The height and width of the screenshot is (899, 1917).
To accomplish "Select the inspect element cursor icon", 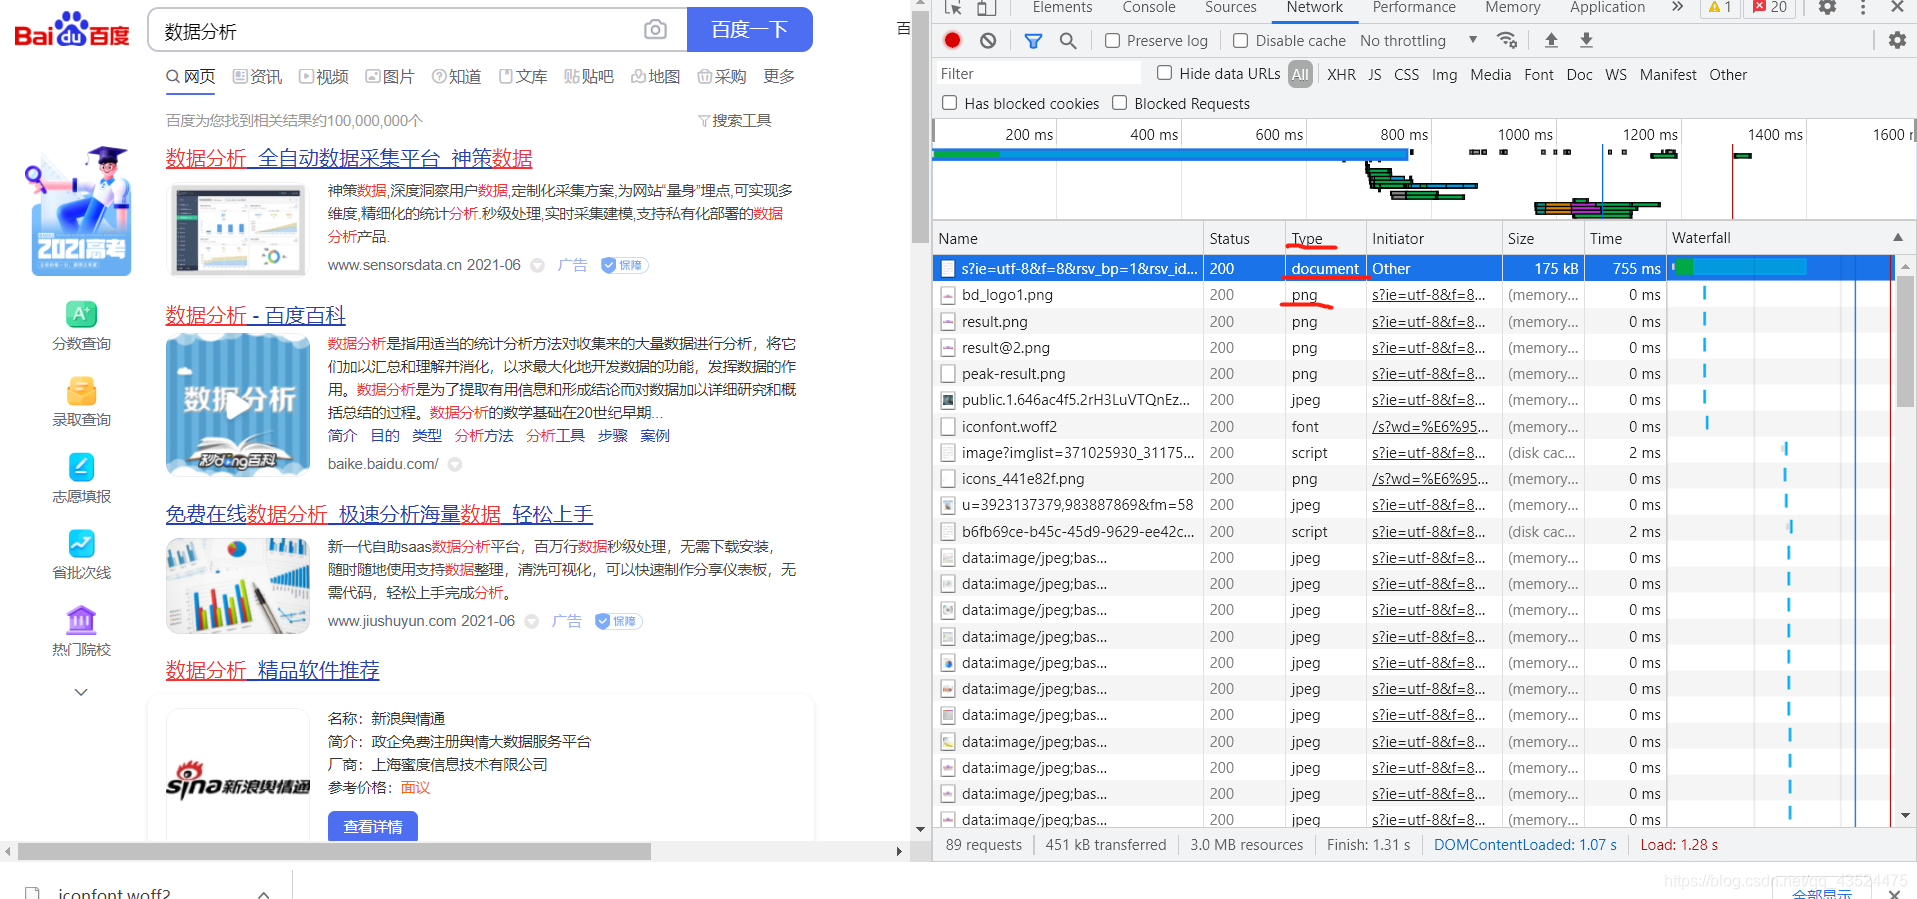I will pyautogui.click(x=953, y=7).
